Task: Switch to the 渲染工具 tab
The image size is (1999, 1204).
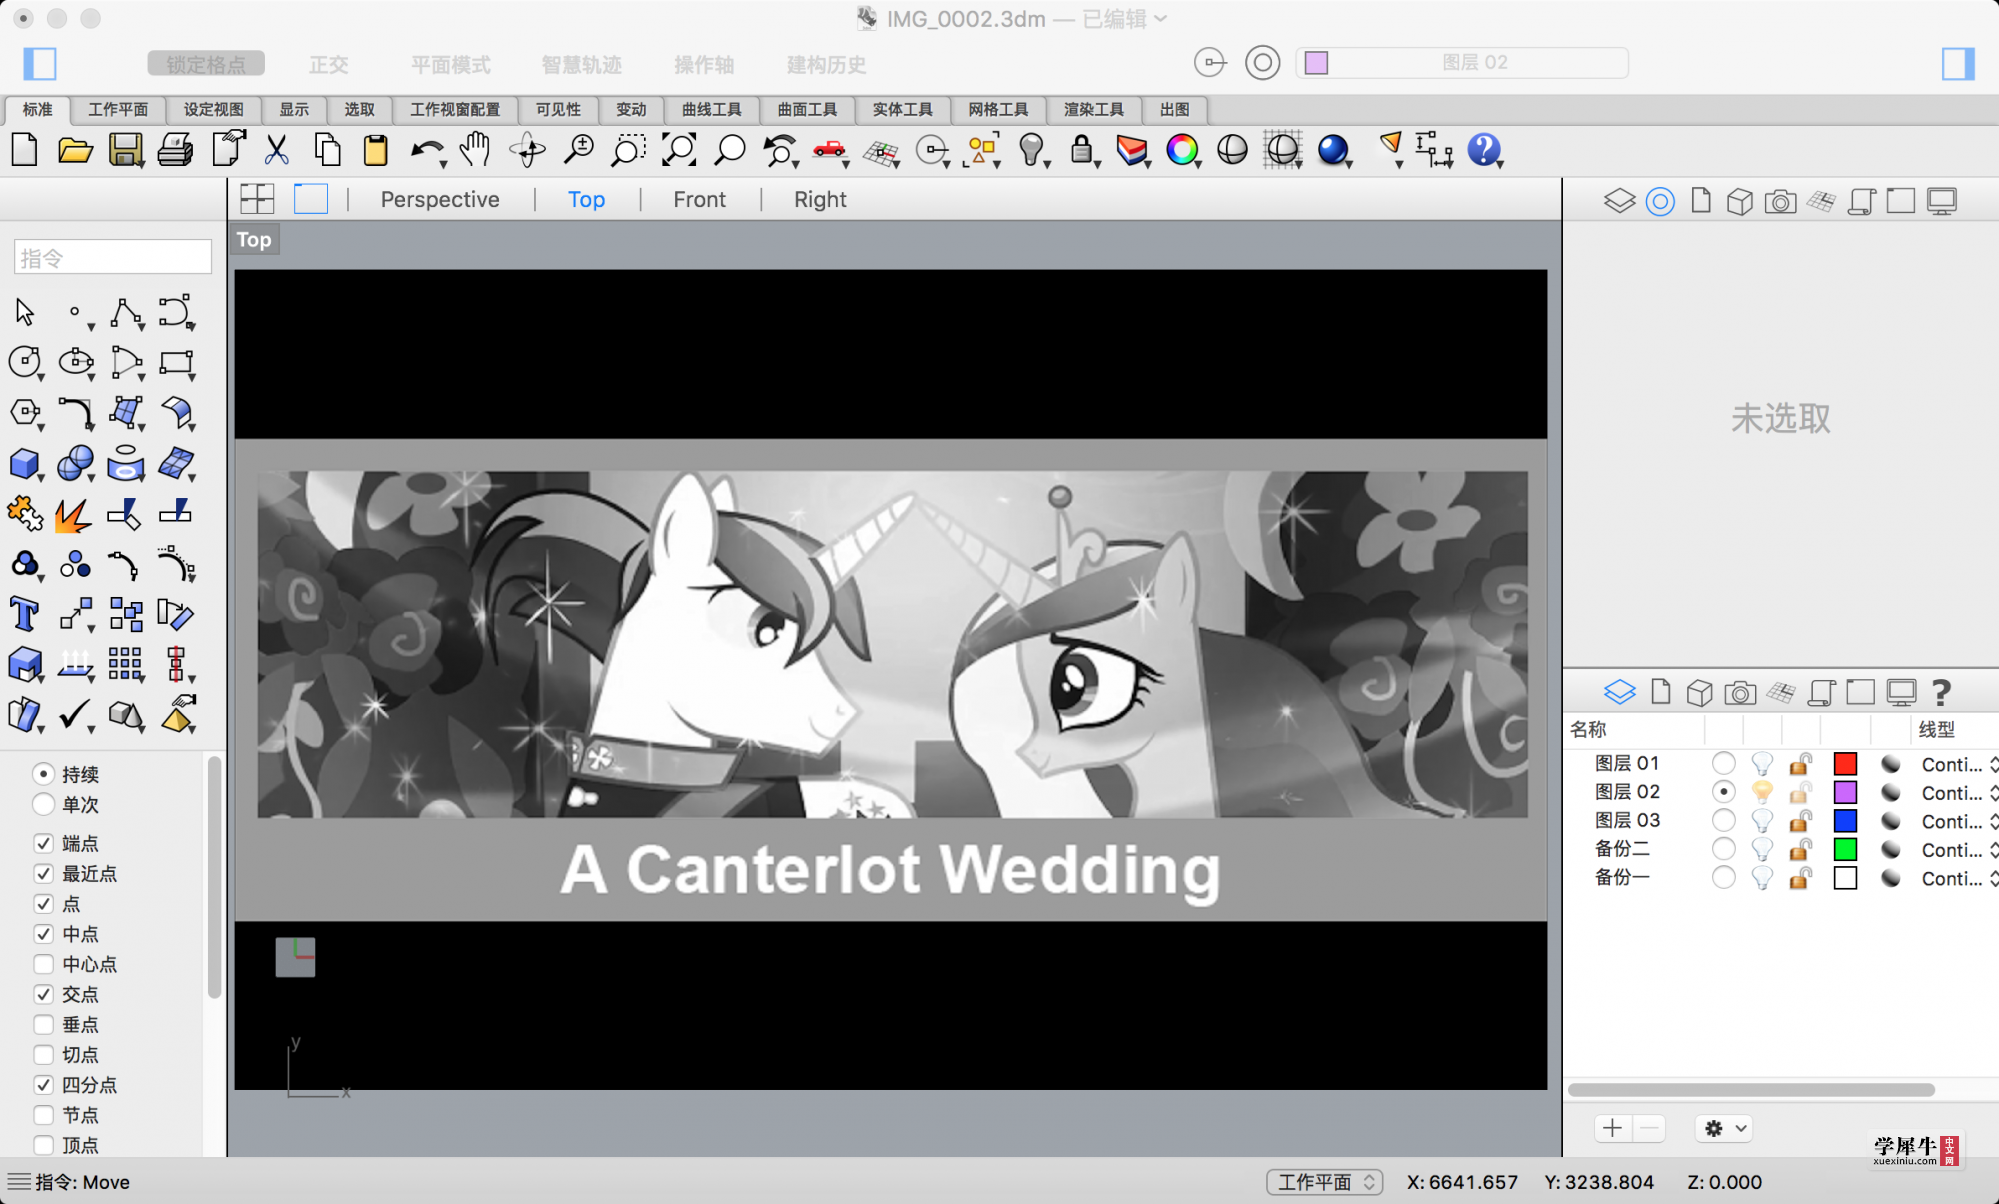Action: pos(1093,109)
